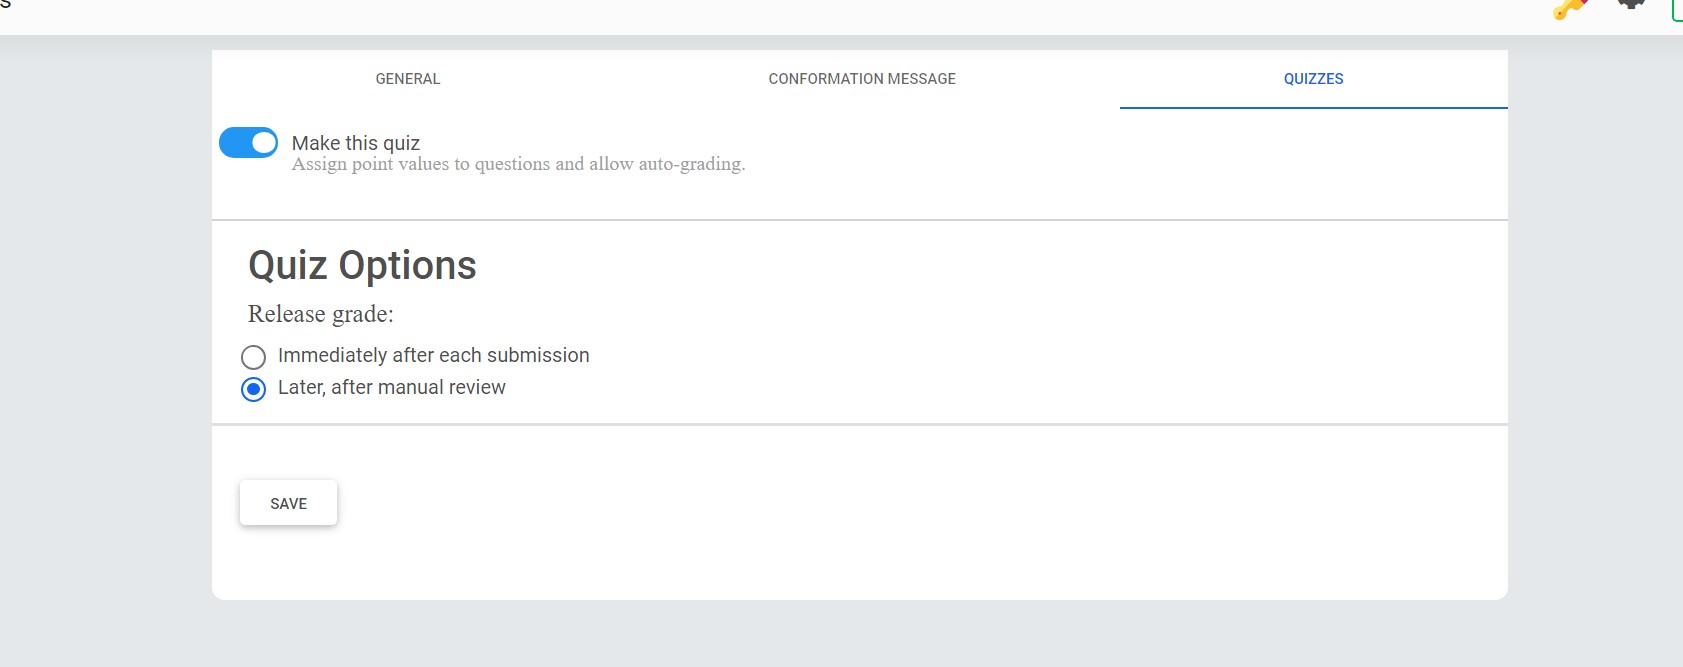Switch to the General tab
This screenshot has width=1683, height=667.
[407, 79]
